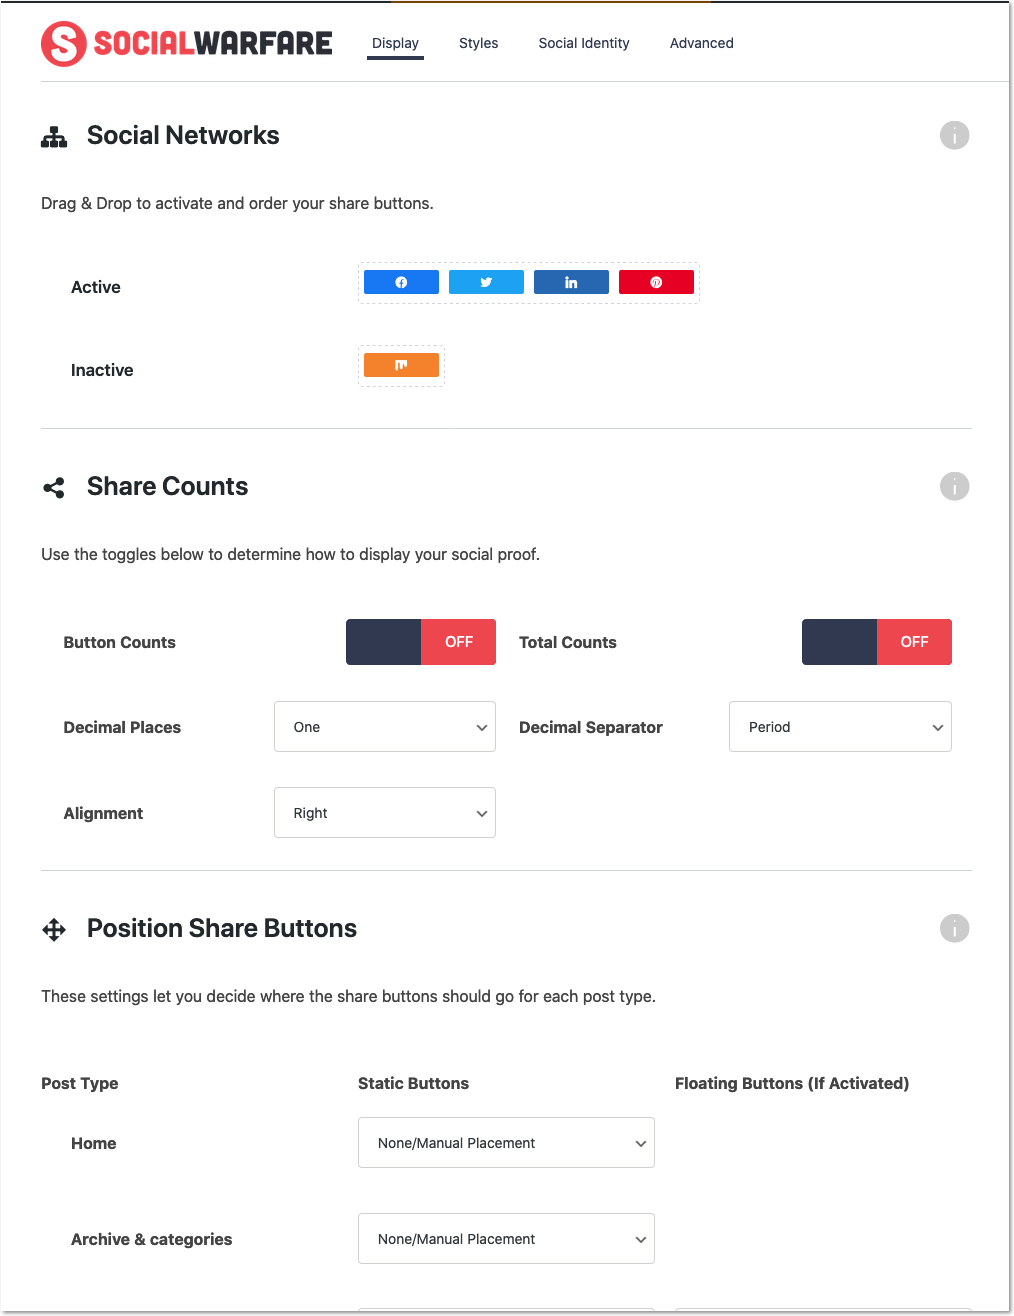
Task: Show info for Social Networks section
Action: click(954, 135)
